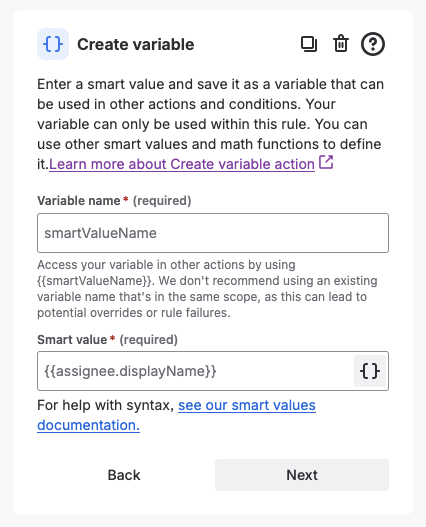The width and height of the screenshot is (426, 527).
Task: Click the external link arrow icon
Action: coord(326,162)
